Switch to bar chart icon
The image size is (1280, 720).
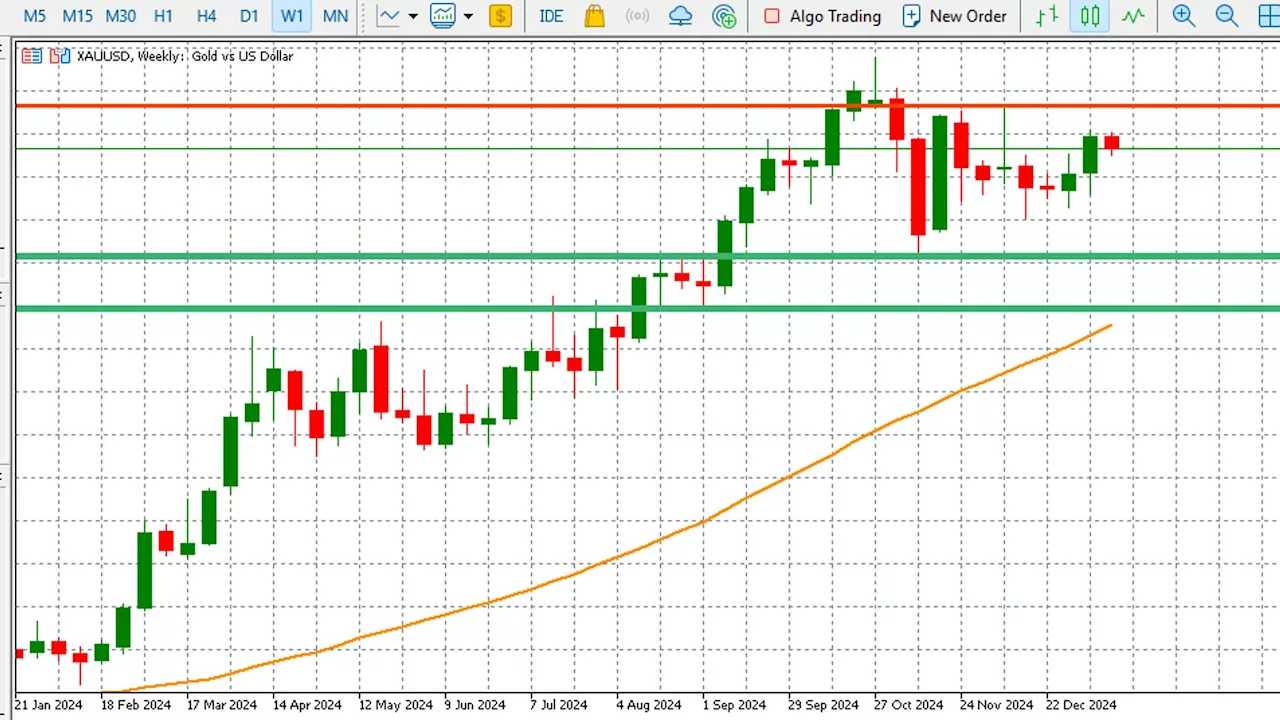point(1047,16)
